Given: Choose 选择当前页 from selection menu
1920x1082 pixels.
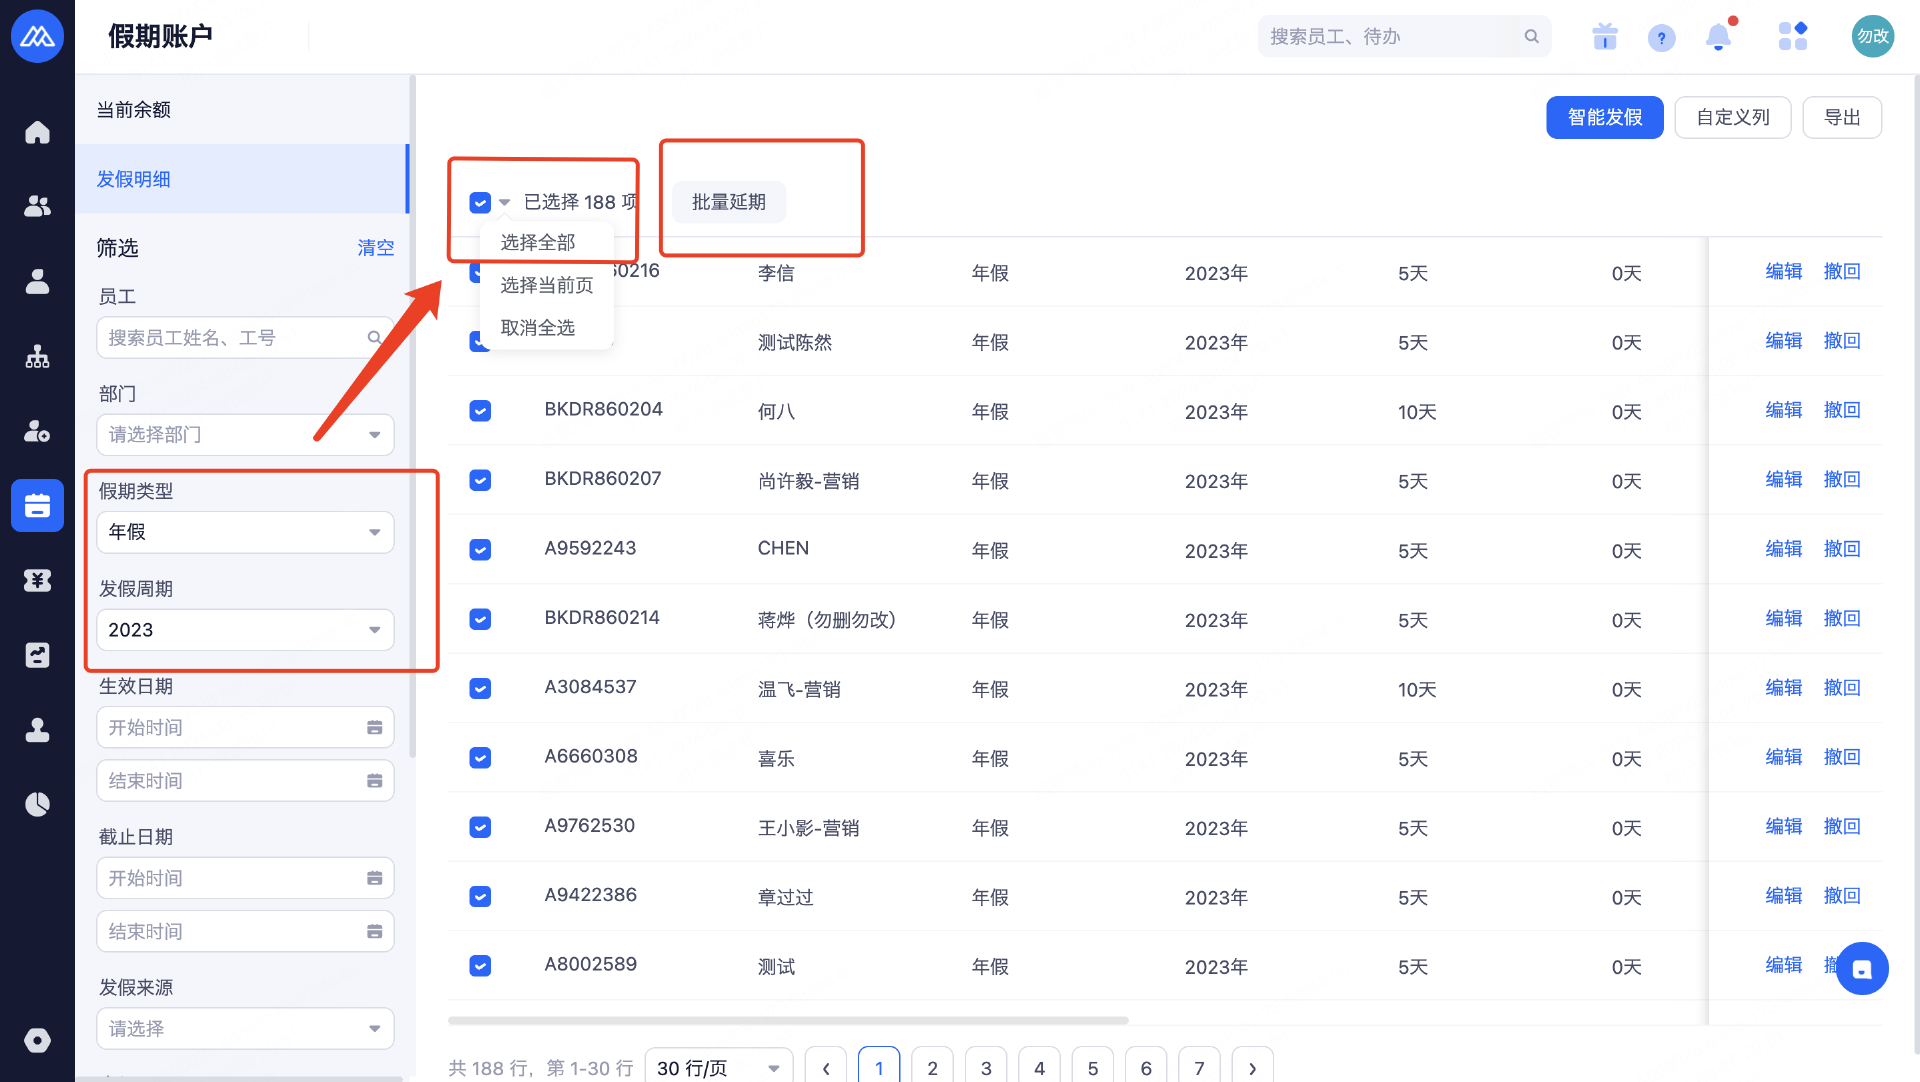Looking at the screenshot, I should point(547,285).
